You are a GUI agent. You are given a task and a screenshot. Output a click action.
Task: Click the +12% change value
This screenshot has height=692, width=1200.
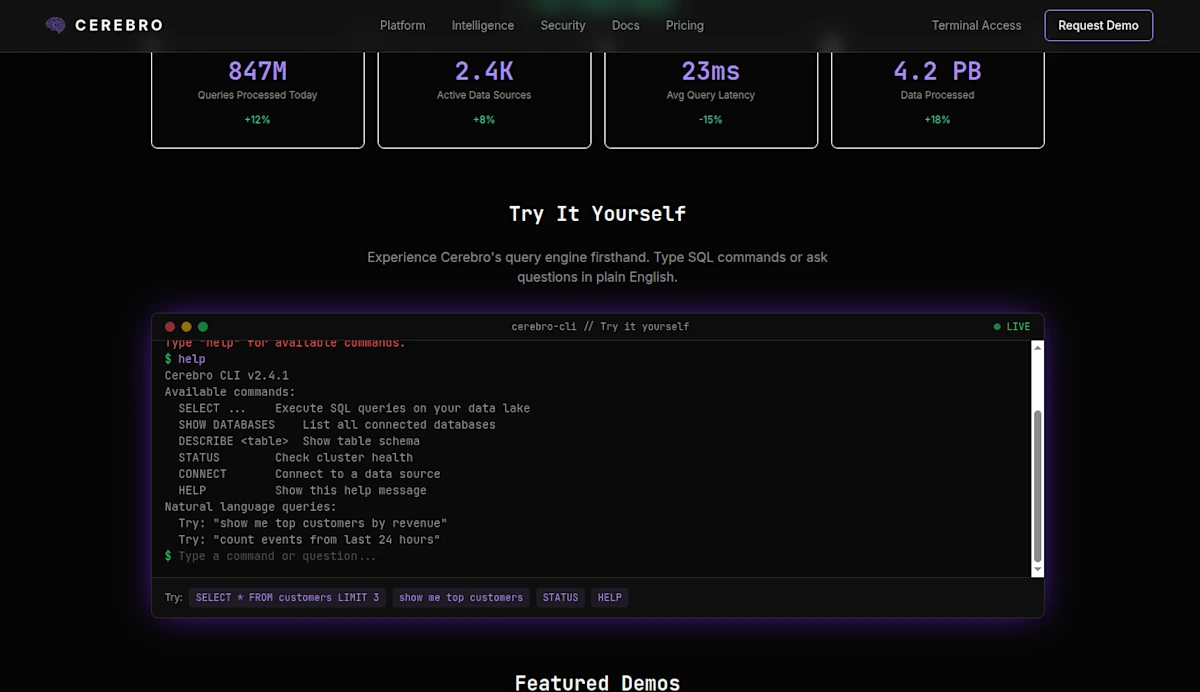tap(258, 119)
